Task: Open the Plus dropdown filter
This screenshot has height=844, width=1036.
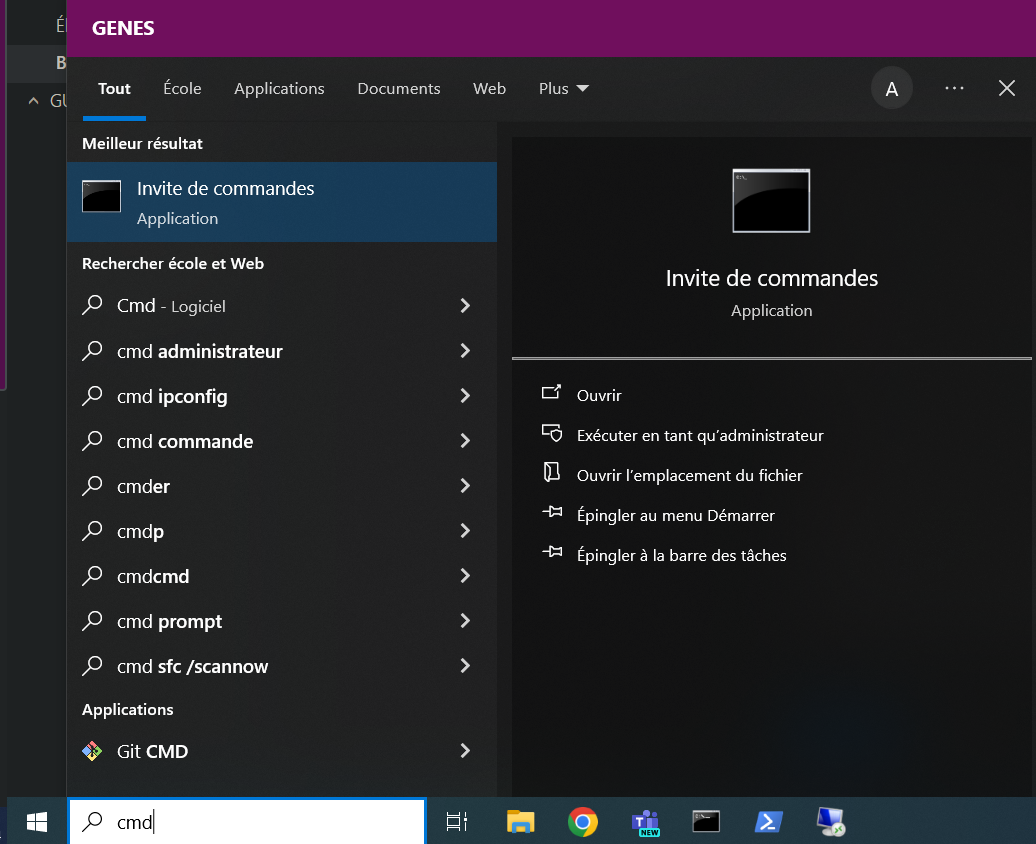Action: pos(562,88)
